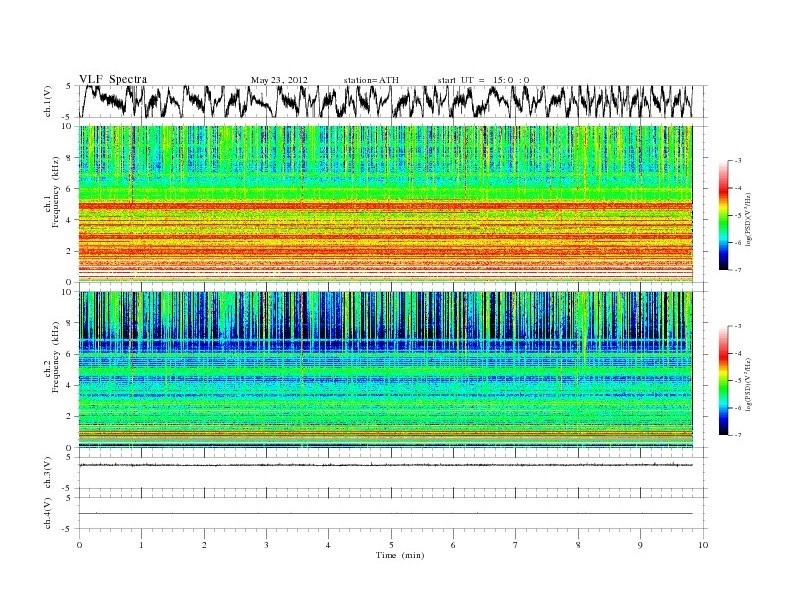Click the ch.4 flat voltage trace line
792x612 pixels.
(385, 514)
